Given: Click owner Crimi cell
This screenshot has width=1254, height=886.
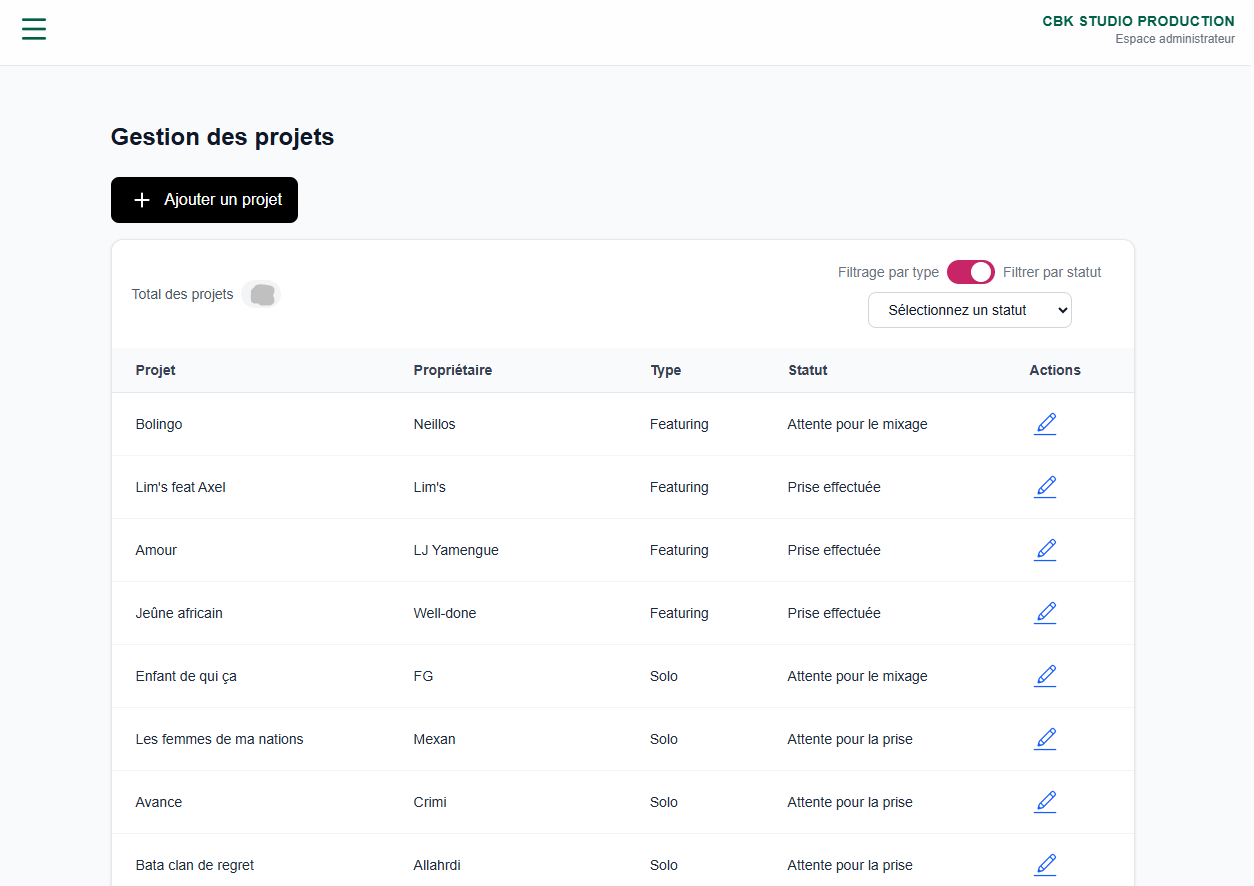Looking at the screenshot, I should [430, 802].
